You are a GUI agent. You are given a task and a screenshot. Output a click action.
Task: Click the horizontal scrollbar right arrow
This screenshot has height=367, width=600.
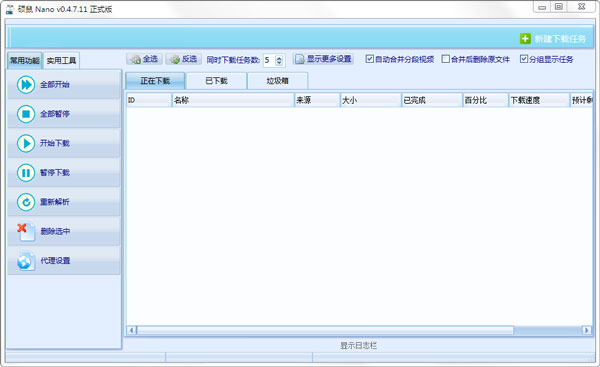pyautogui.click(x=586, y=330)
